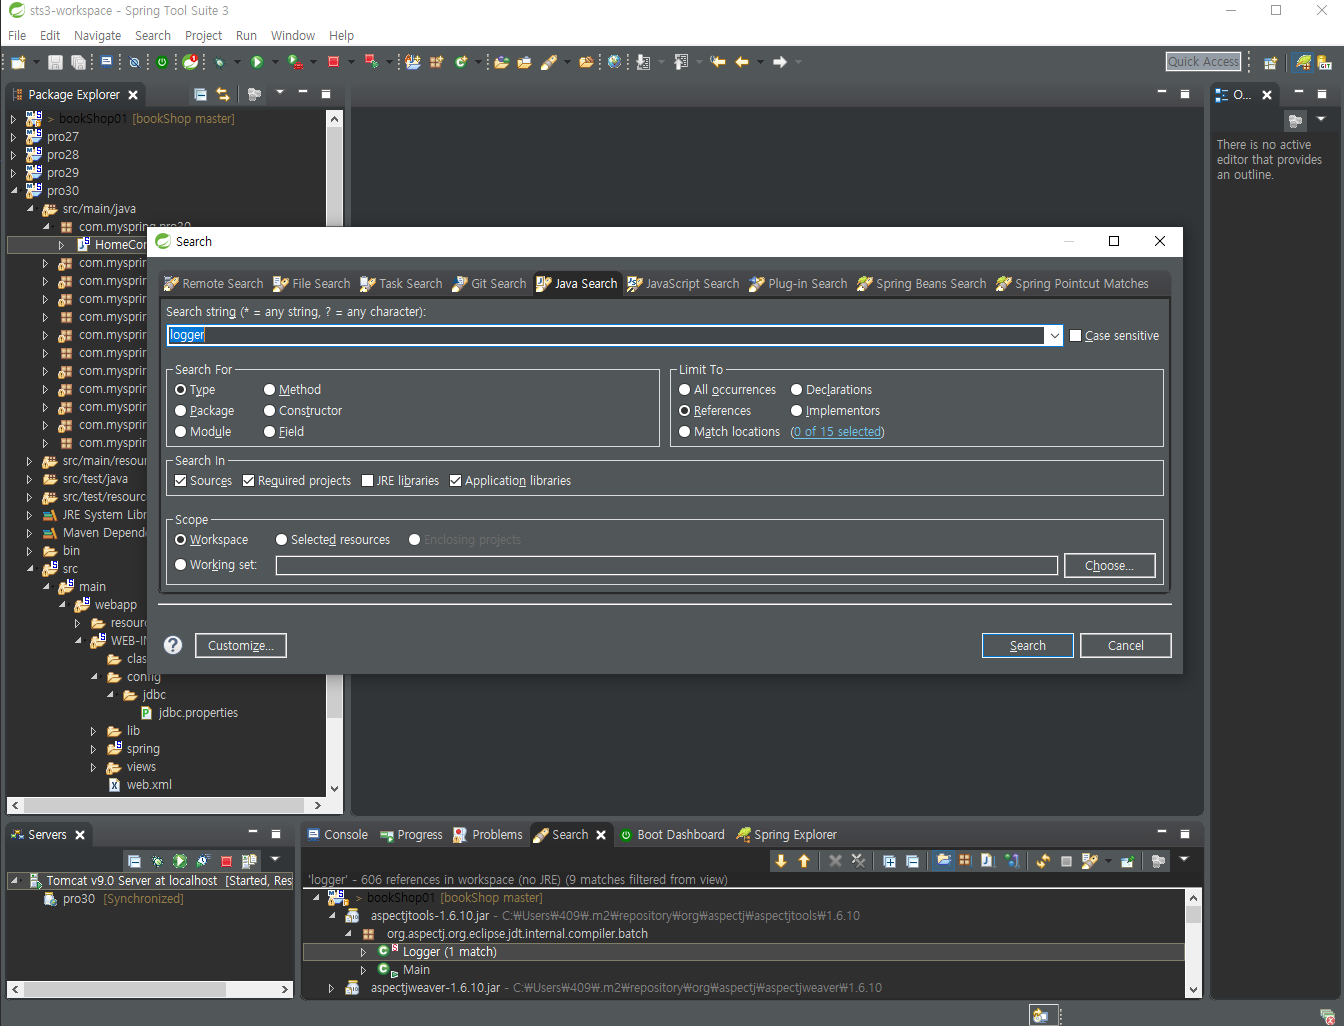Click Expand All in Search view
The width and height of the screenshot is (1344, 1026).
pos(889,861)
